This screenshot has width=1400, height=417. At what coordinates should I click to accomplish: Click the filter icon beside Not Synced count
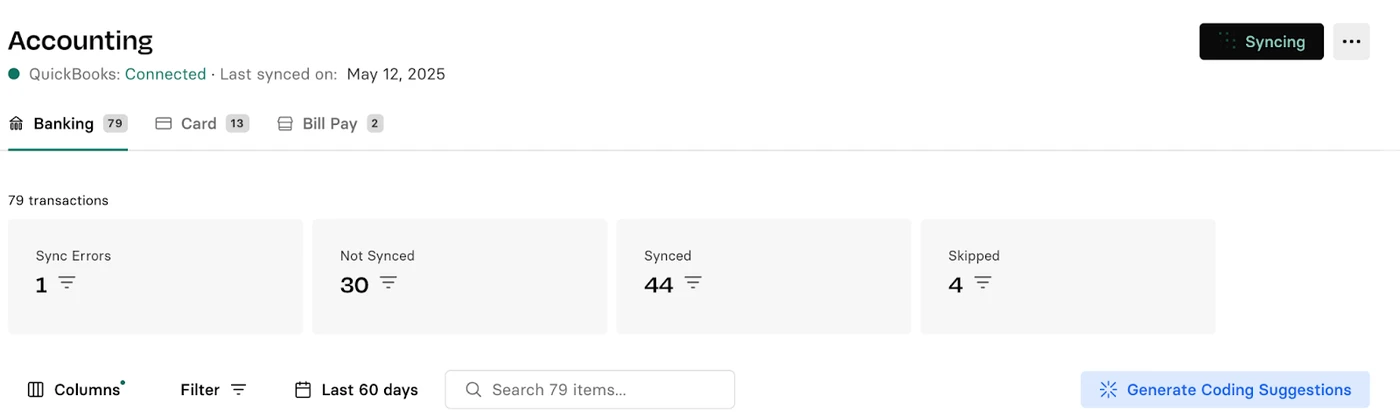(x=388, y=283)
